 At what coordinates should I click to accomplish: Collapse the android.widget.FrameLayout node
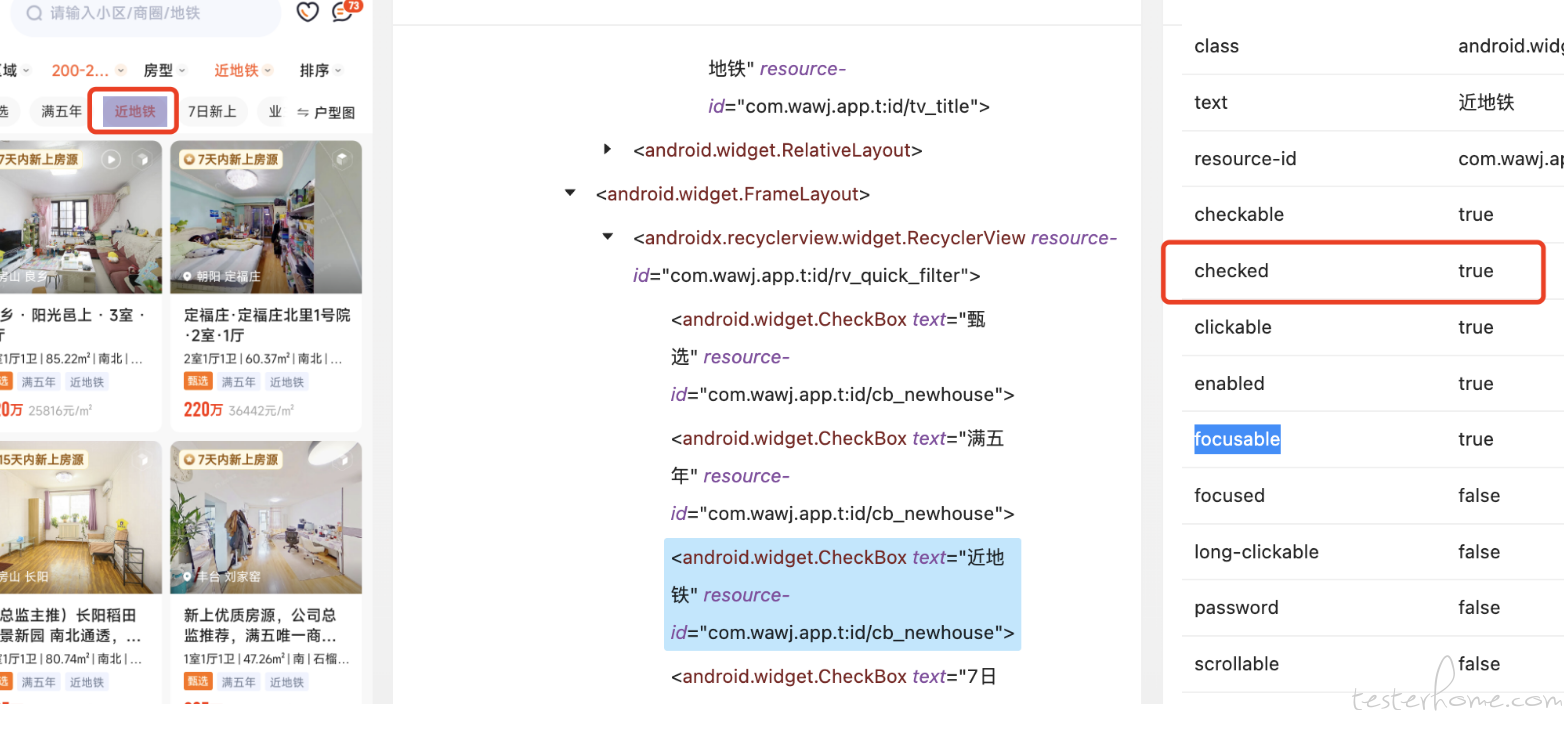pyautogui.click(x=570, y=193)
